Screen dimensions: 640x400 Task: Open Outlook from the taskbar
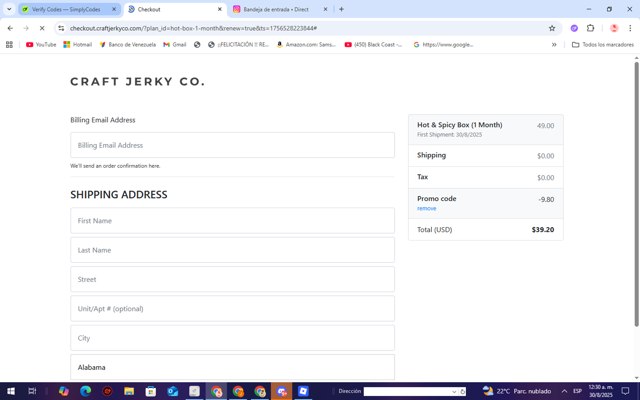pos(173,391)
